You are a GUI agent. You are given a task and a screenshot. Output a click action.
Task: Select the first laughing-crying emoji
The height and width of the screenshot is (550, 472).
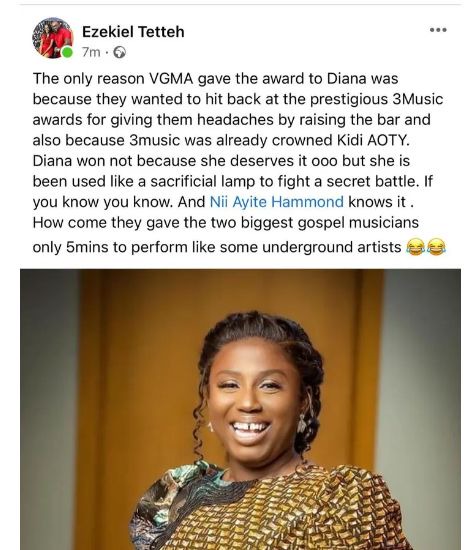(x=416, y=247)
